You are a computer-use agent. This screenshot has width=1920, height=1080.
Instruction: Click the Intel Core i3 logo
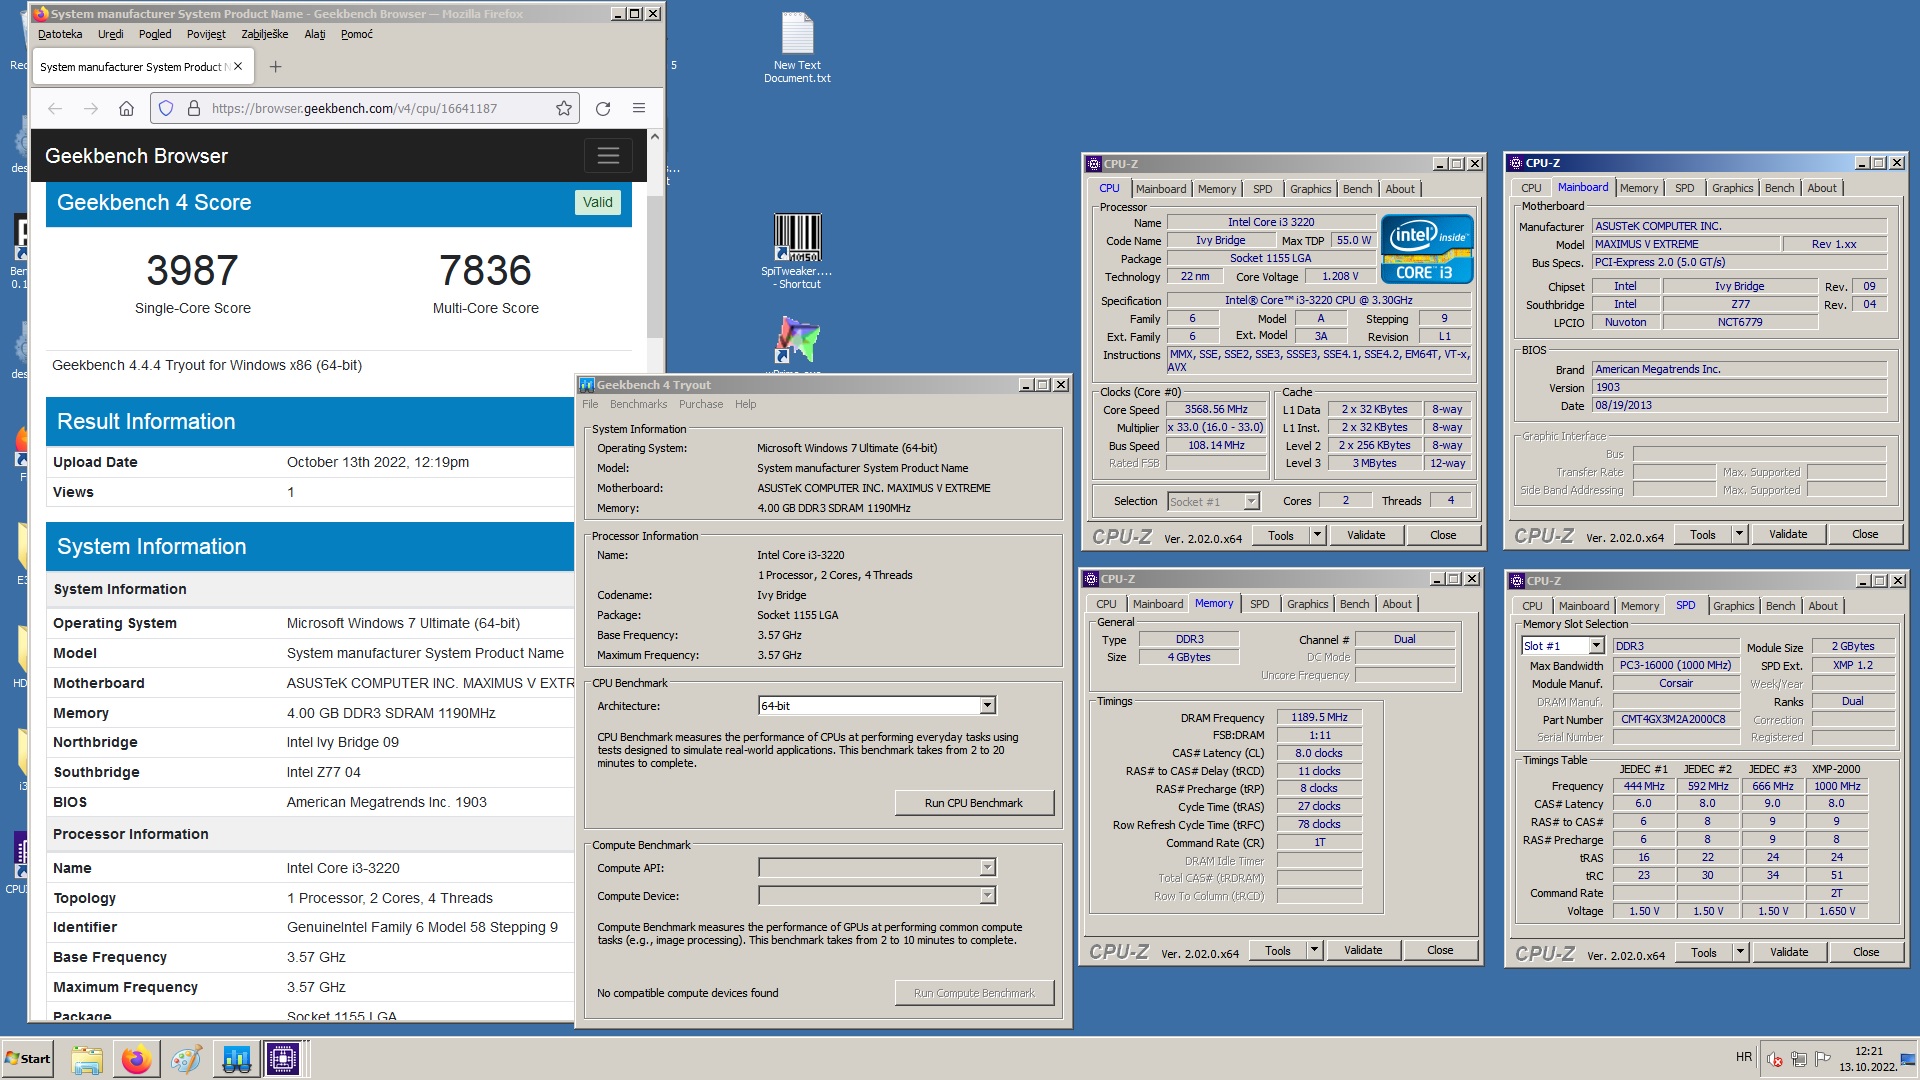tap(1427, 248)
